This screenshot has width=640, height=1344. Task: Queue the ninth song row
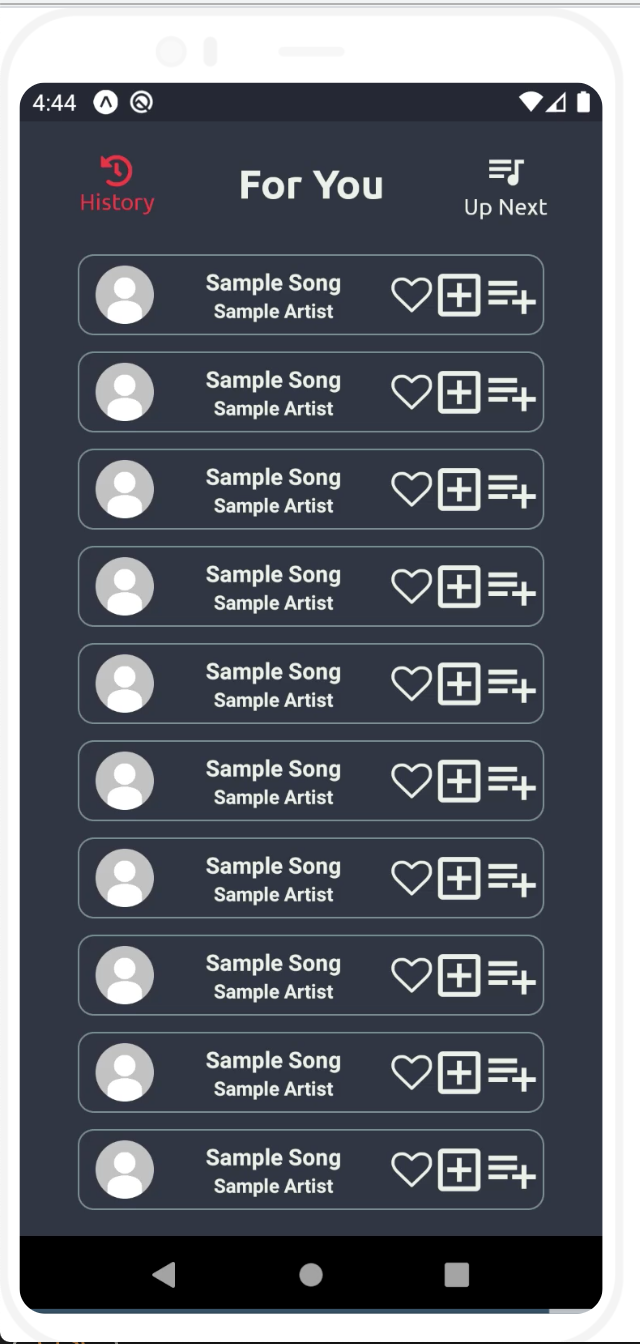[x=512, y=1073]
